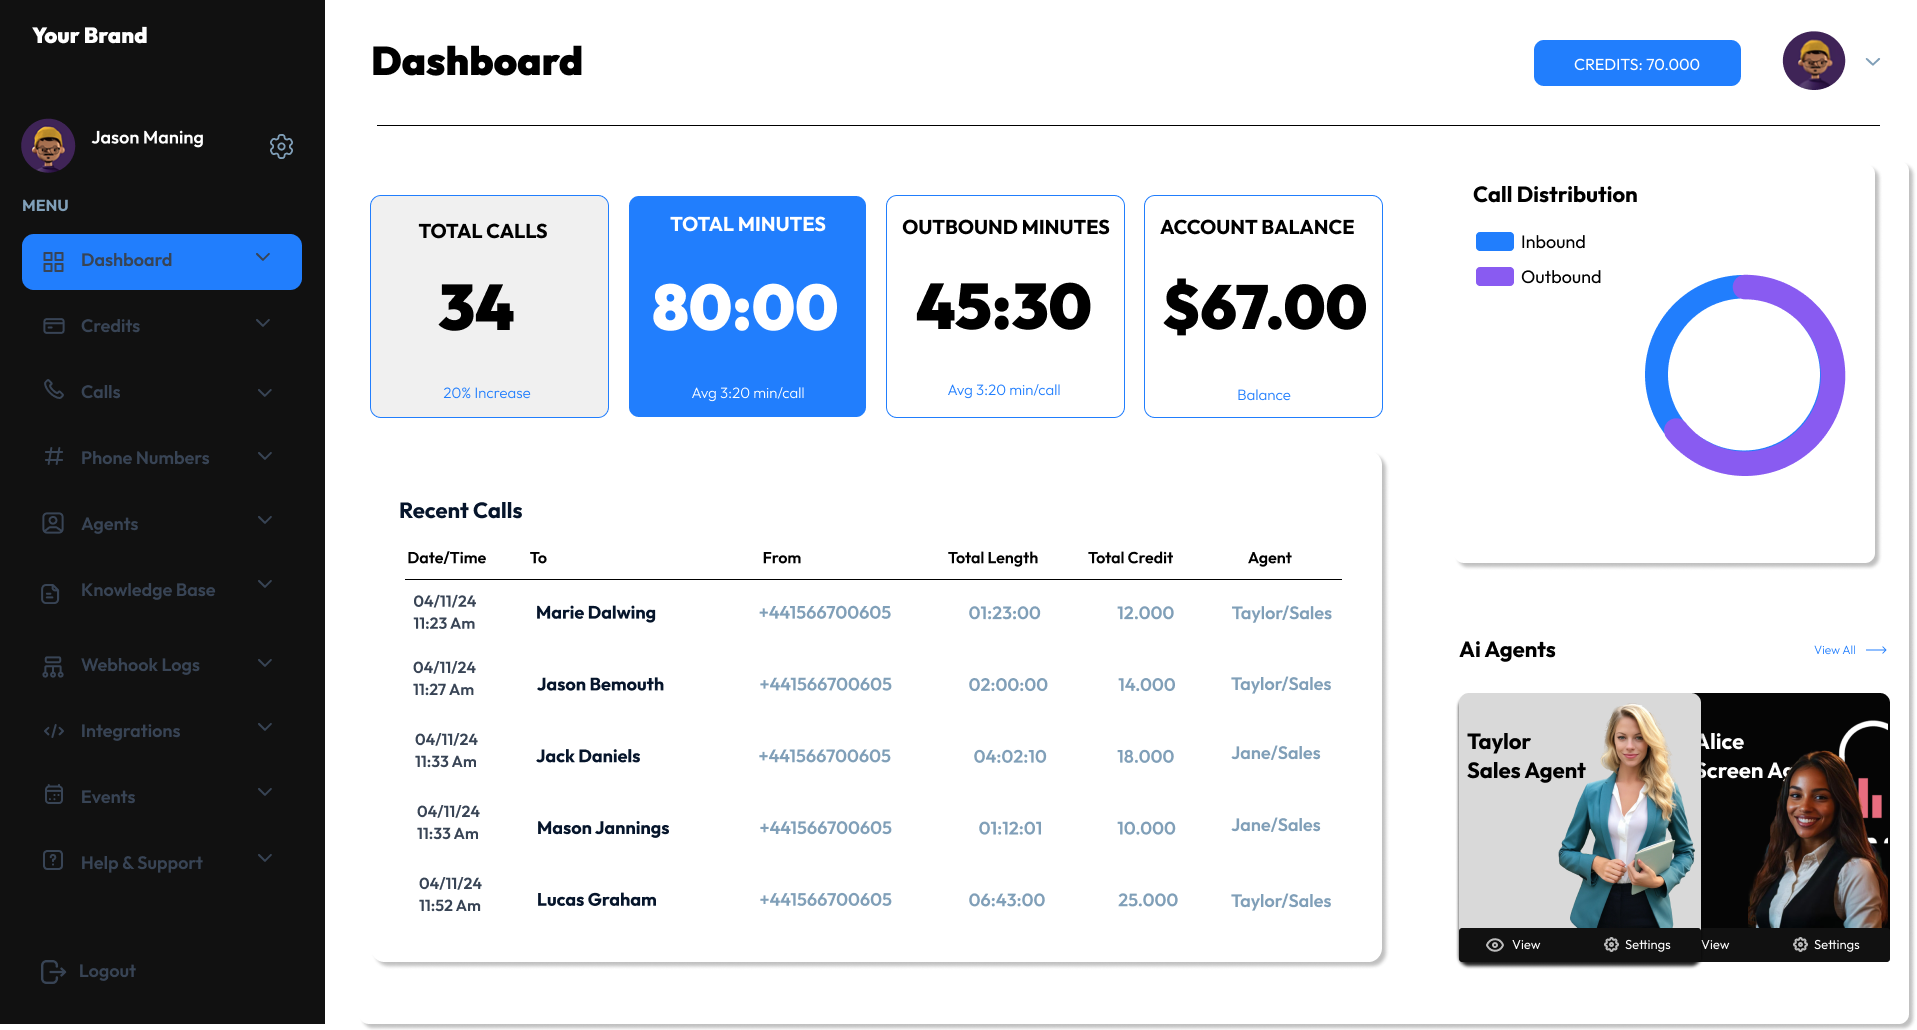
Task: Open settings gear next to Jason Maning
Action: 281,147
